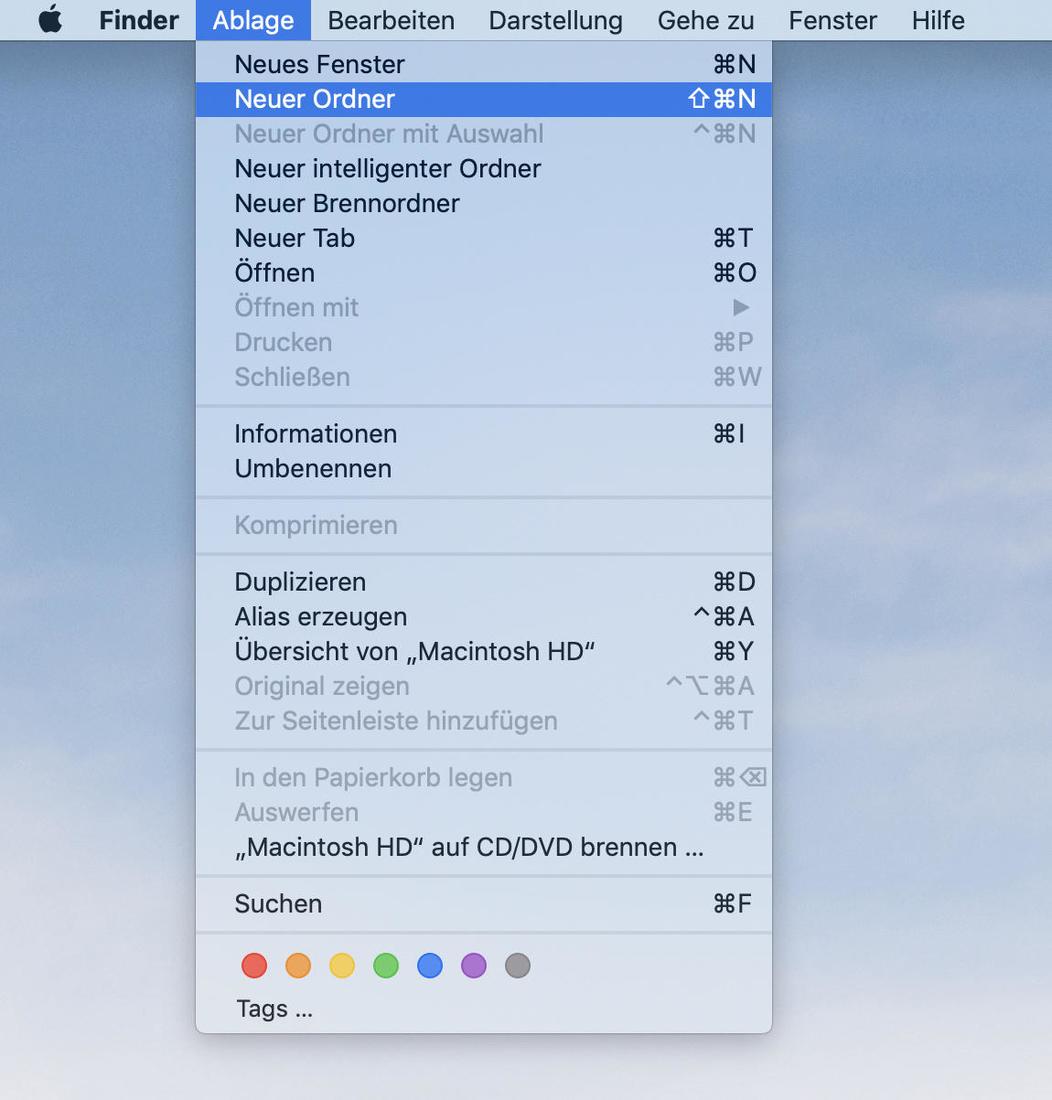Open the Hilfe menu

938,20
